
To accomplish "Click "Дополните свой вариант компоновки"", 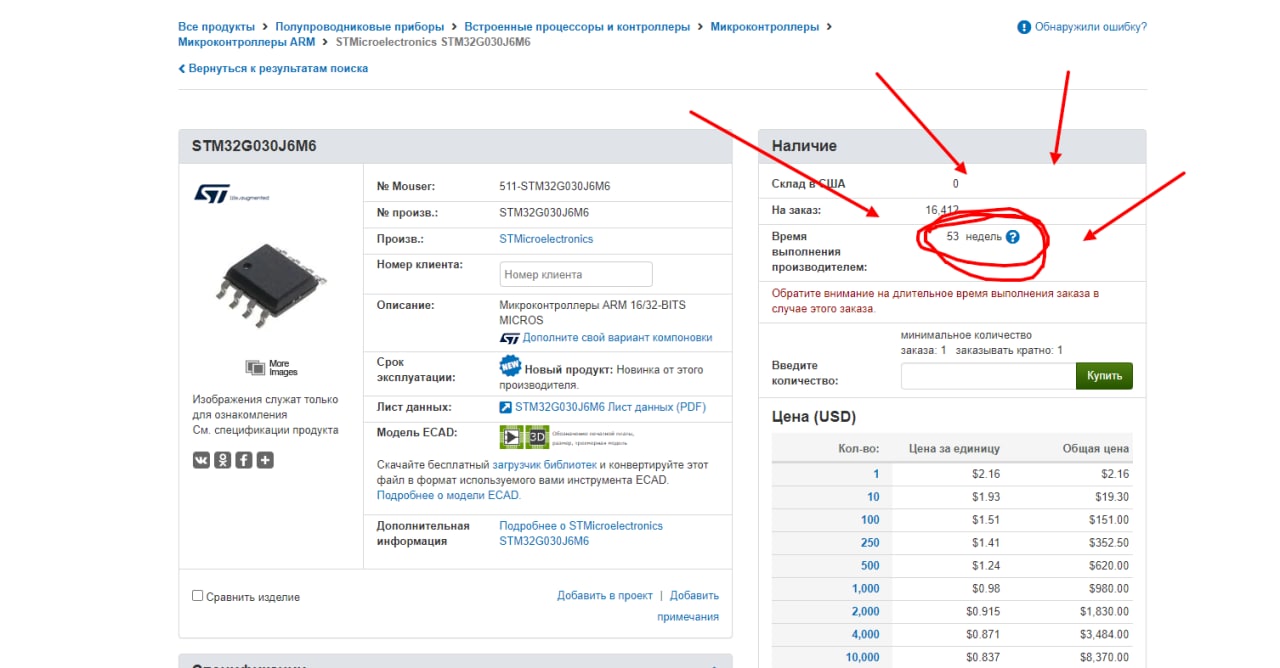I will pyautogui.click(x=617, y=338).
